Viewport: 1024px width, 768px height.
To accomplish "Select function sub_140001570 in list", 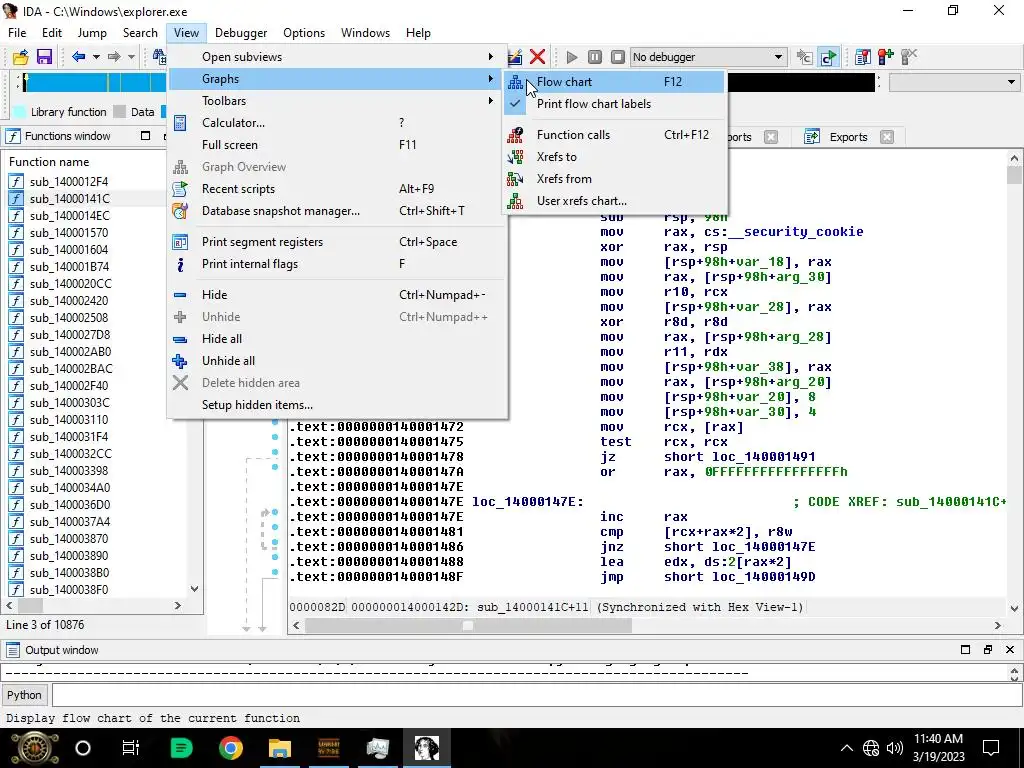I will (69, 232).
